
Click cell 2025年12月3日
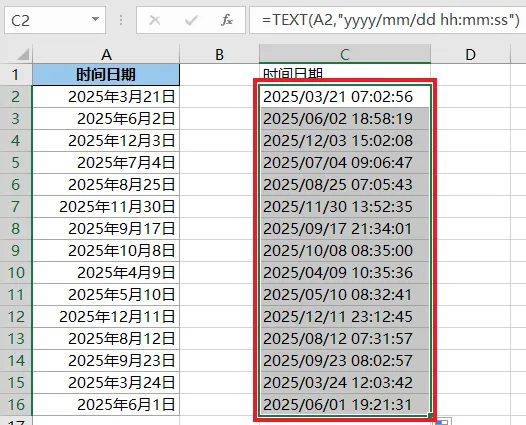pyautogui.click(x=106, y=141)
